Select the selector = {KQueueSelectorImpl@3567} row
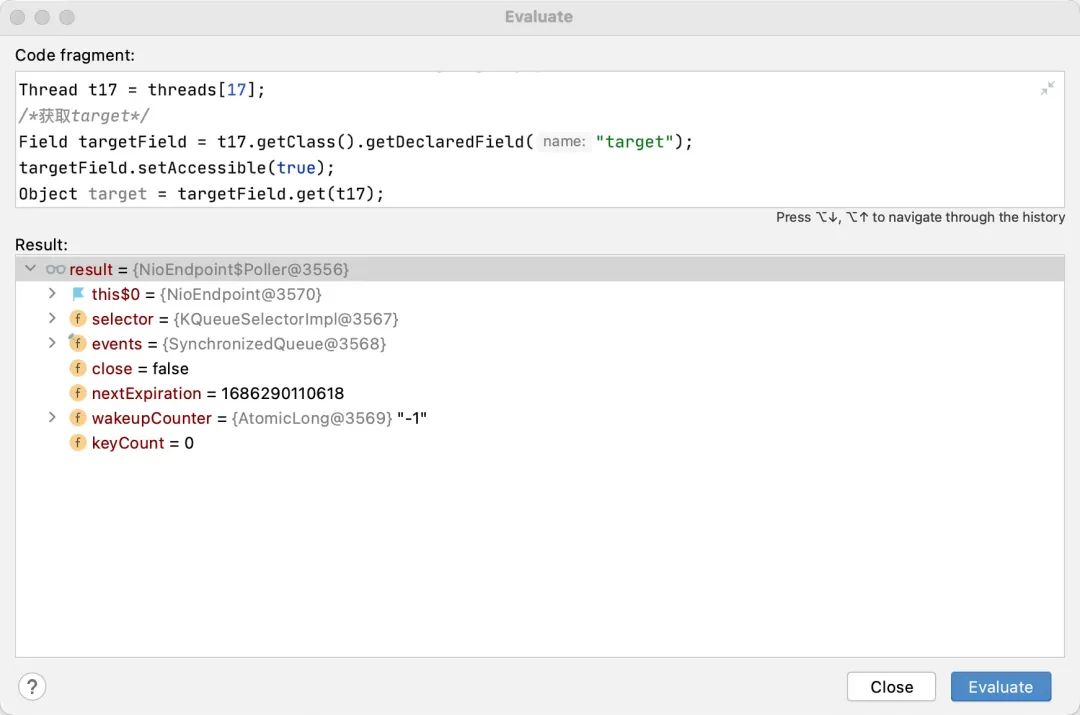This screenshot has height=715, width=1080. [x=540, y=319]
